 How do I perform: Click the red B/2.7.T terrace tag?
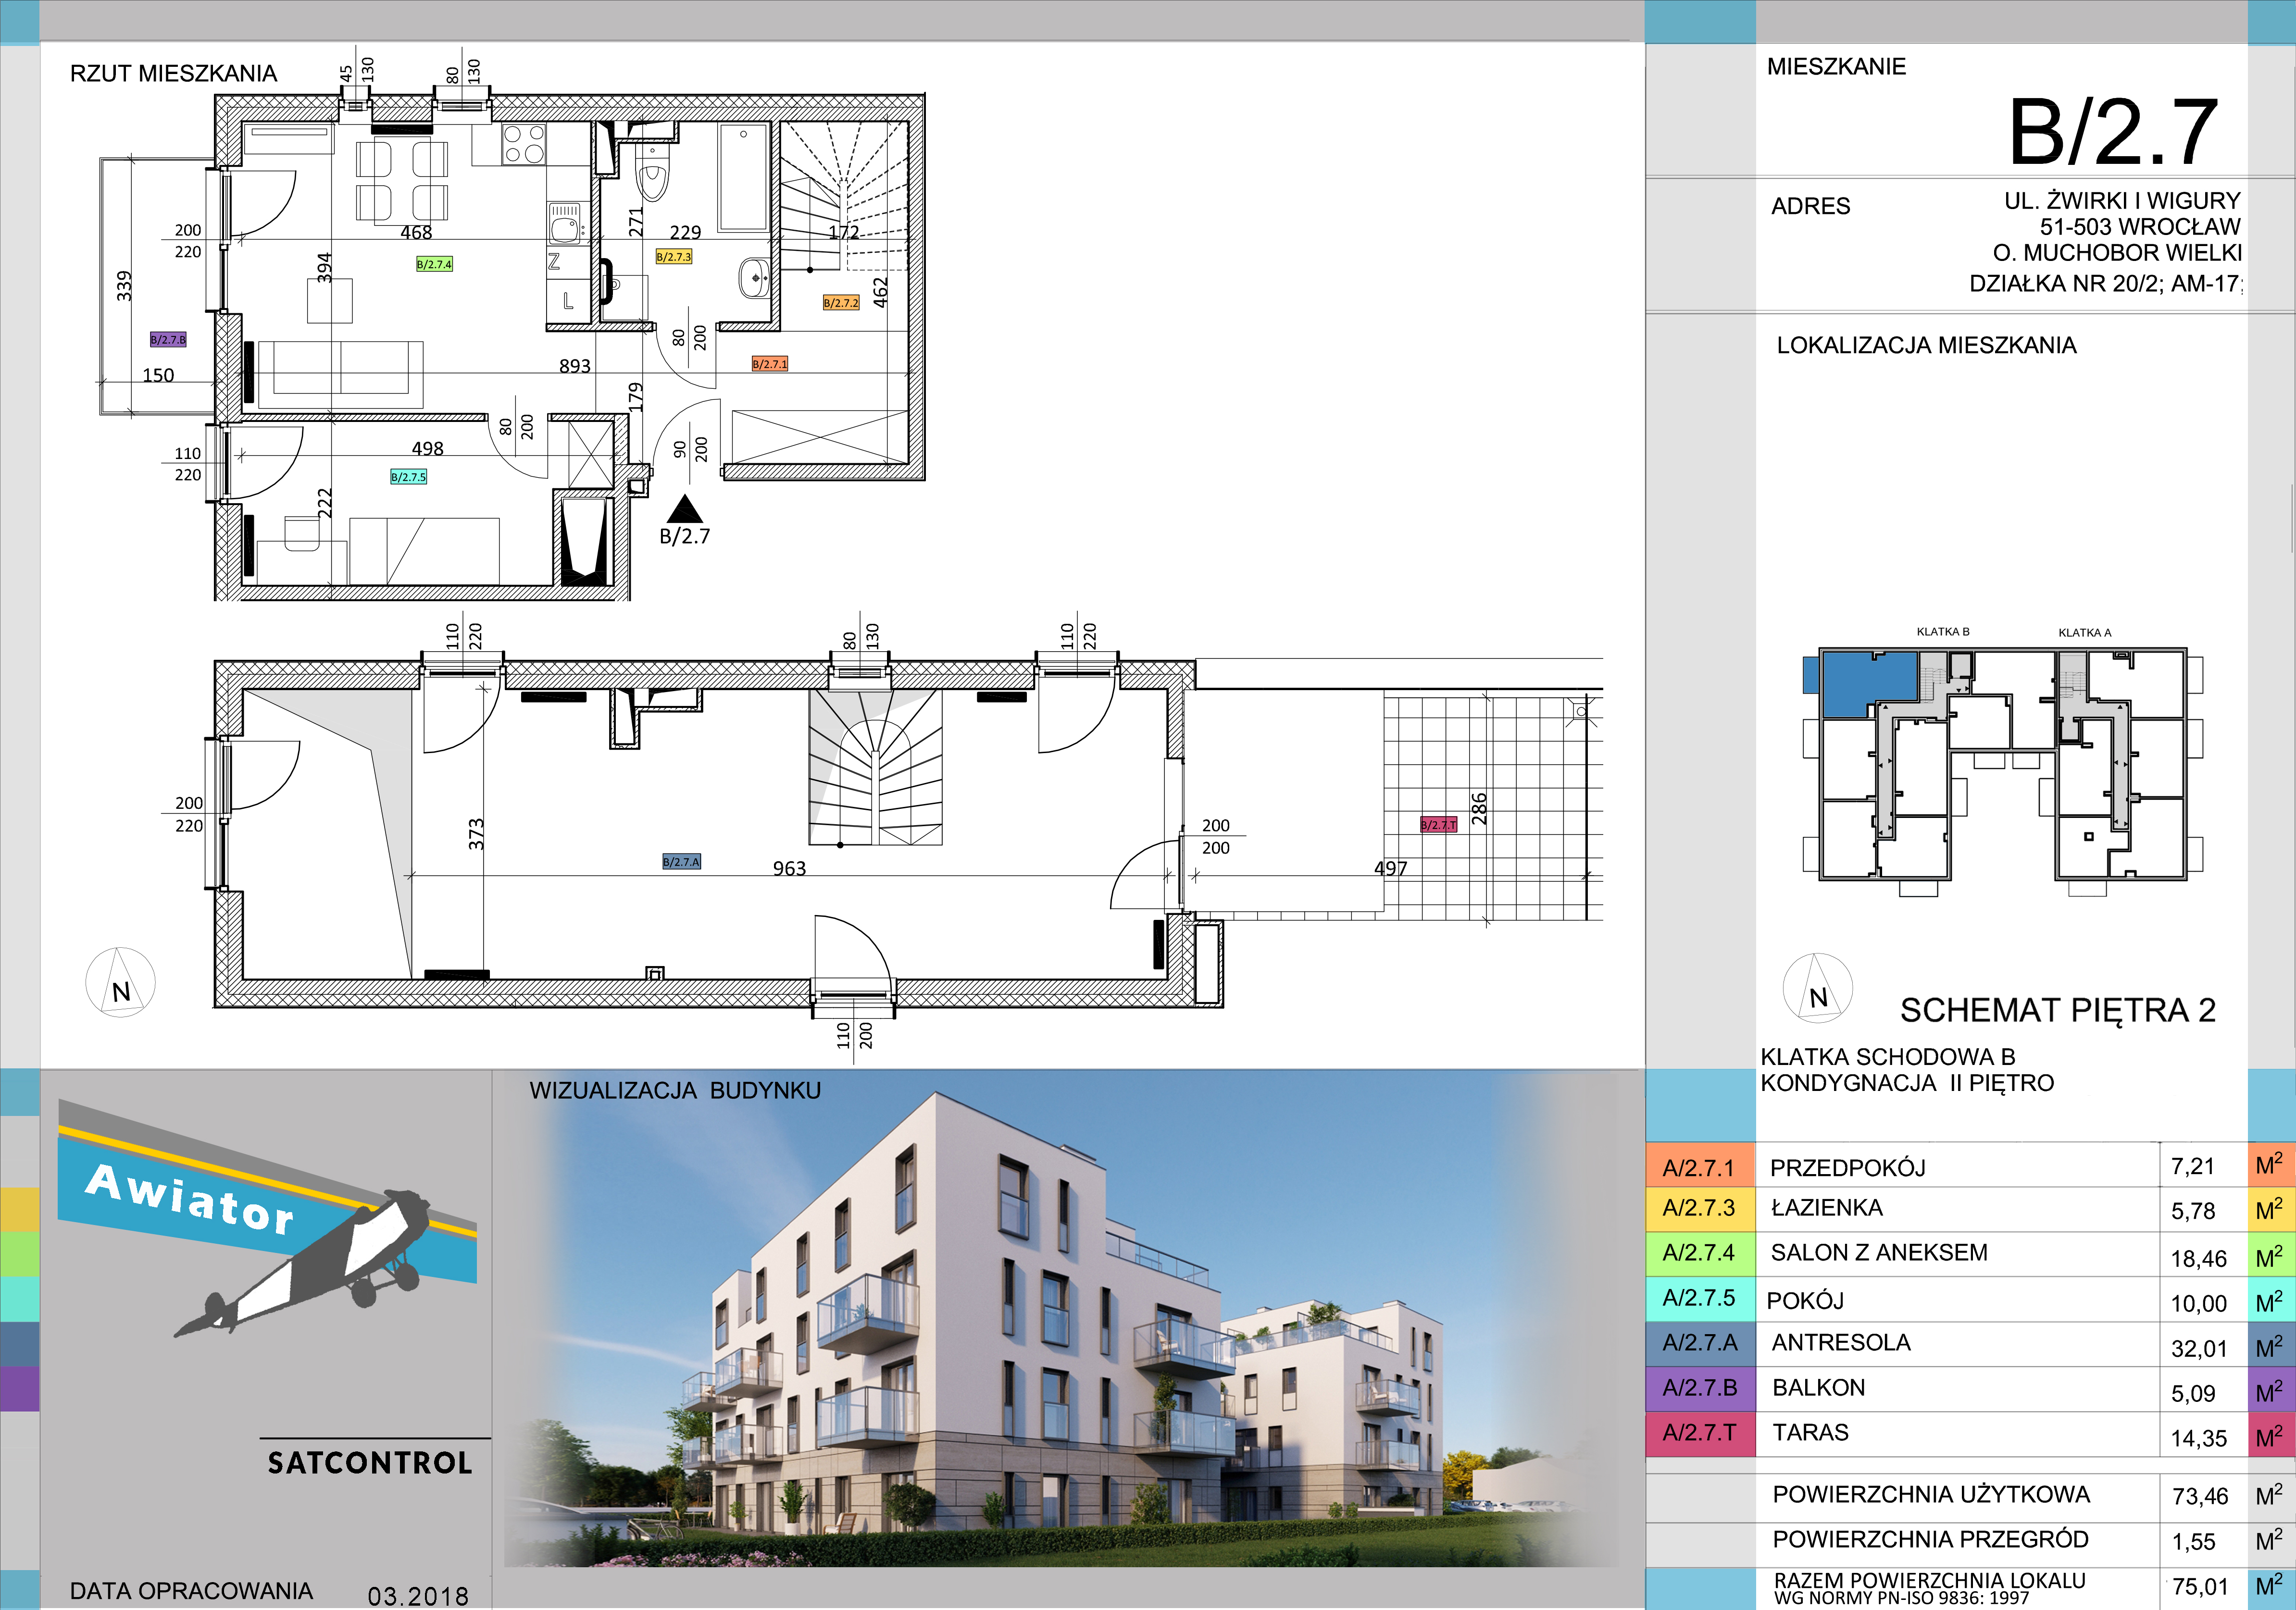(x=1439, y=825)
